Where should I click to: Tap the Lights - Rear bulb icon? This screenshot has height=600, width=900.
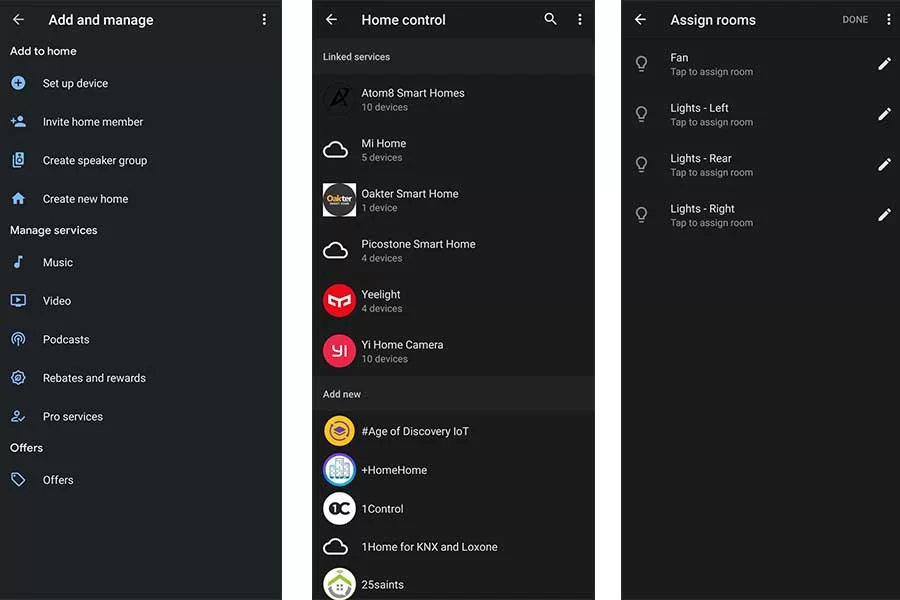coord(642,165)
